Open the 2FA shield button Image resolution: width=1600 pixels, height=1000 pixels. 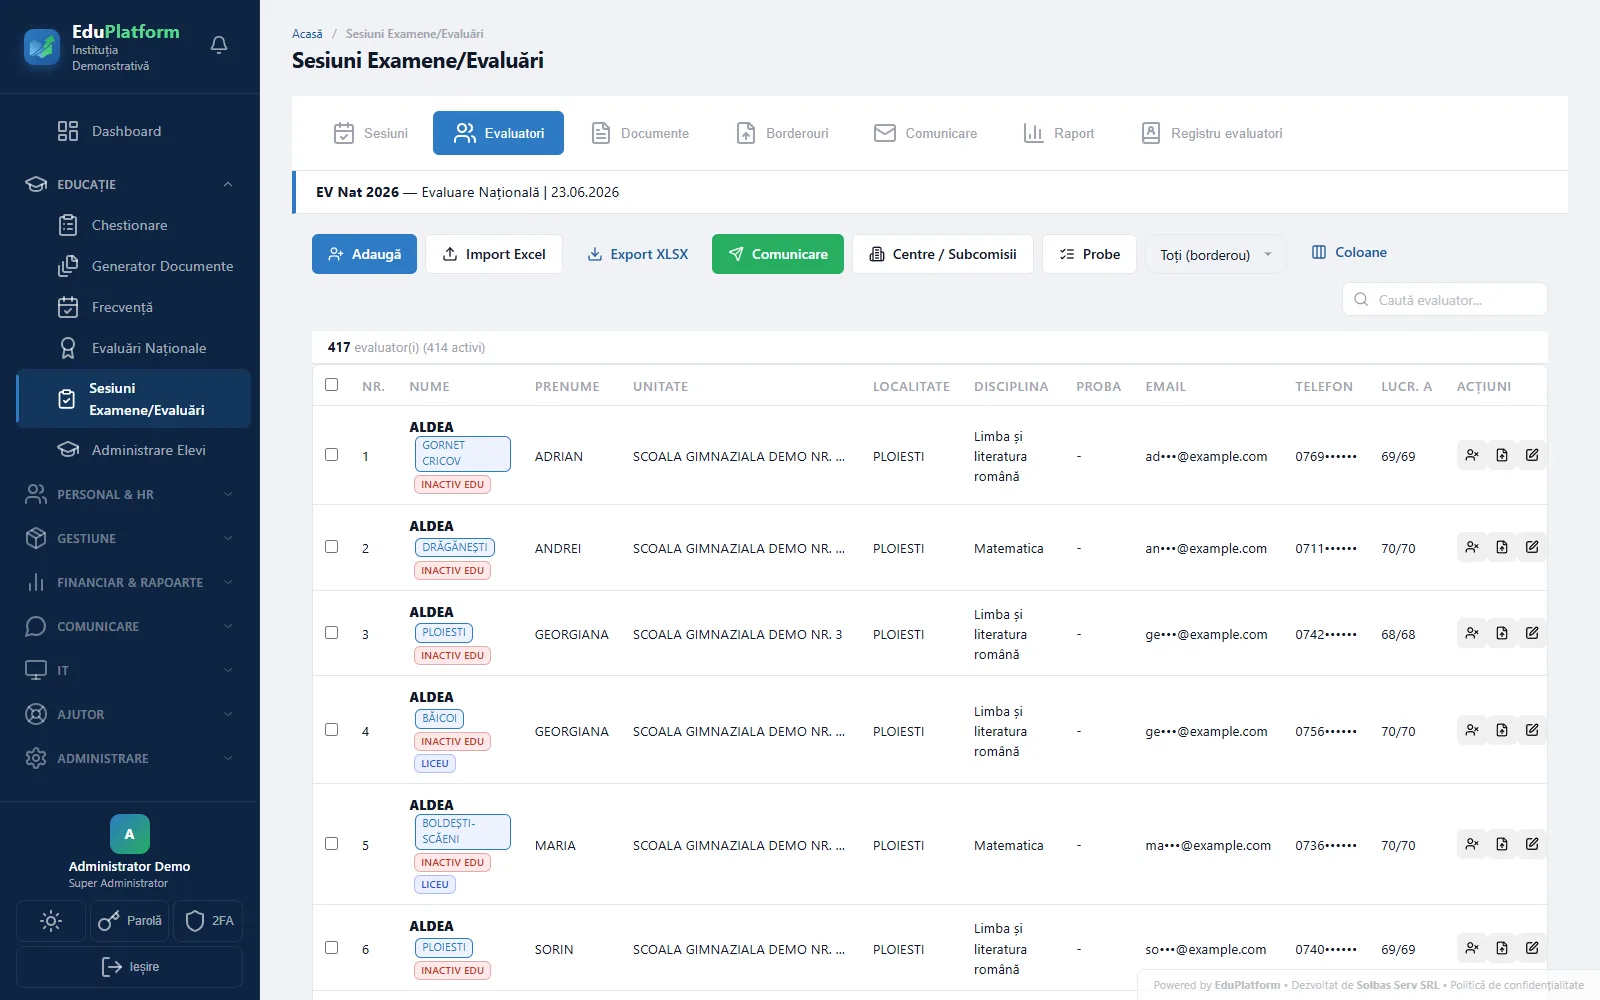[x=209, y=921]
